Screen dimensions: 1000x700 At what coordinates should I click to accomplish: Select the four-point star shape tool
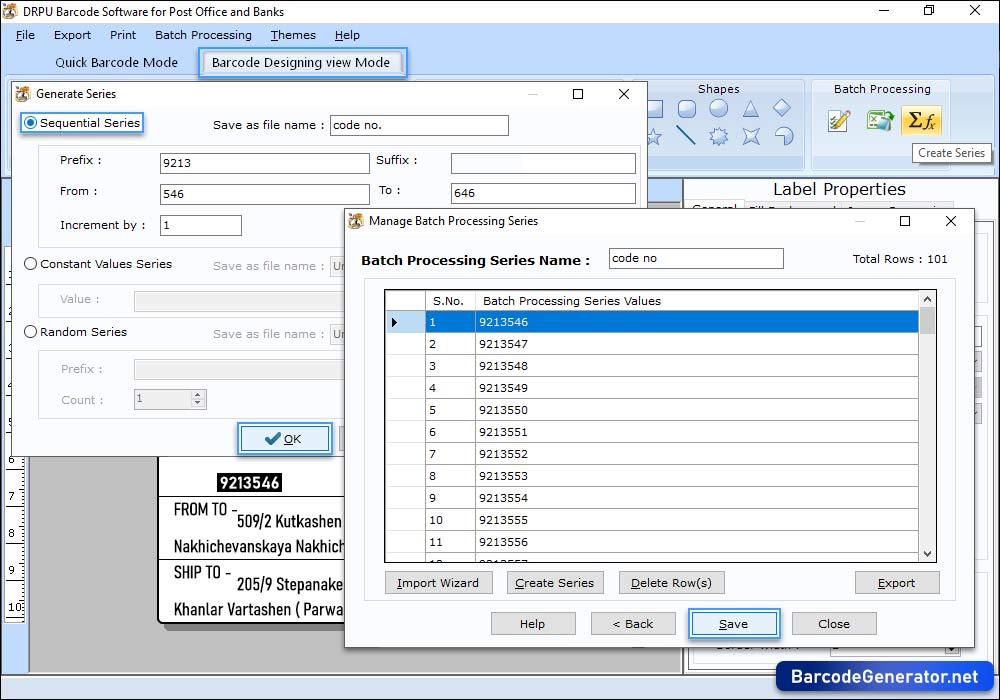click(x=751, y=136)
